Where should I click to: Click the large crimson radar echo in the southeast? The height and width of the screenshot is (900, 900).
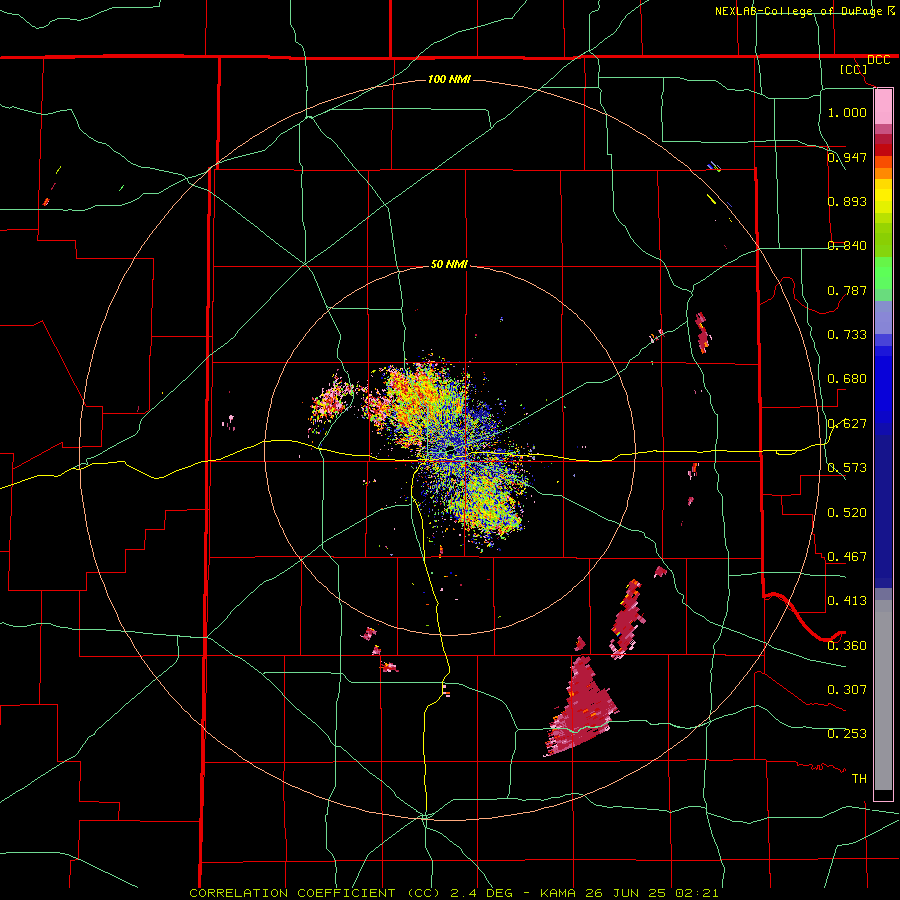click(580, 709)
